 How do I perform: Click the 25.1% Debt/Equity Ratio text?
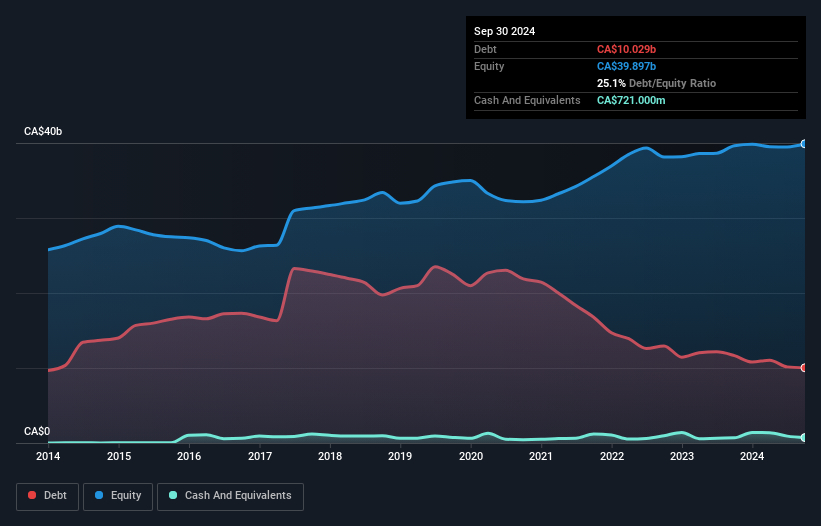(657, 83)
